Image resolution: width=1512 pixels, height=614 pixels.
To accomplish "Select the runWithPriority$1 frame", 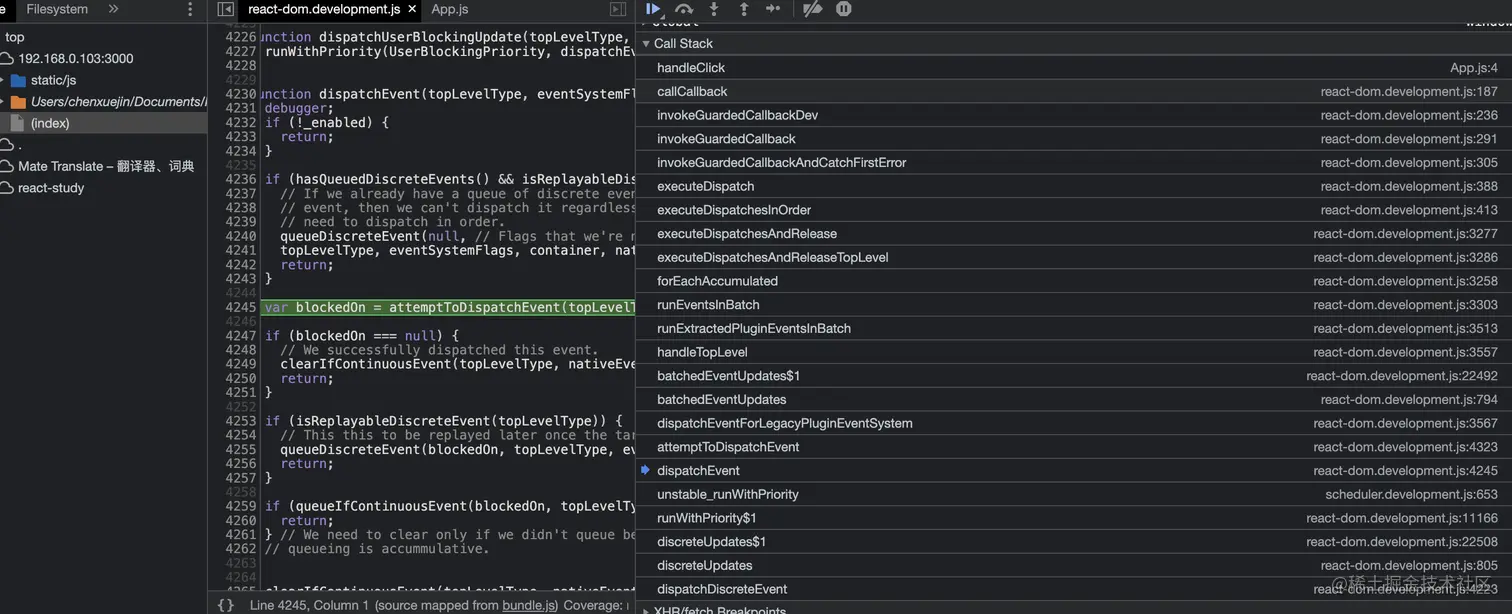I will click(x=1074, y=518).
